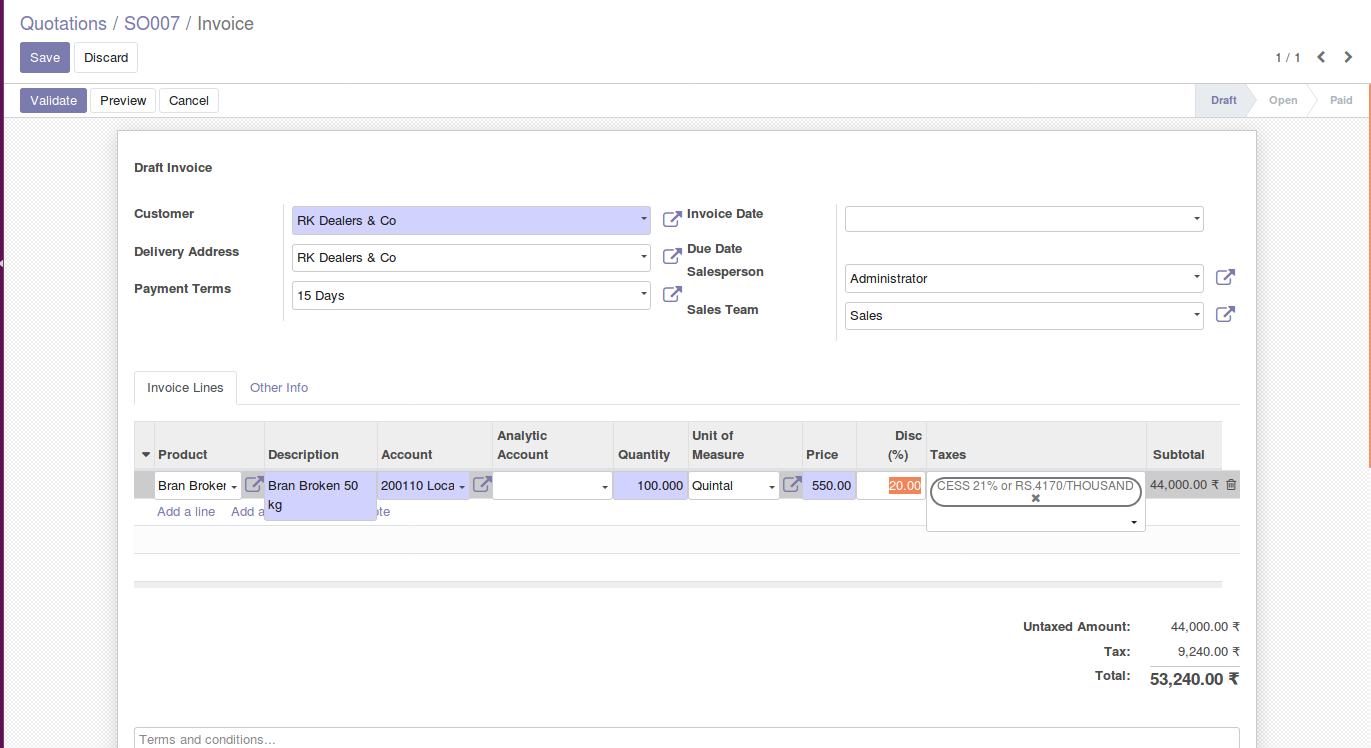This screenshot has width=1371, height=748.
Task: Go to previous record arrow
Action: (1321, 58)
